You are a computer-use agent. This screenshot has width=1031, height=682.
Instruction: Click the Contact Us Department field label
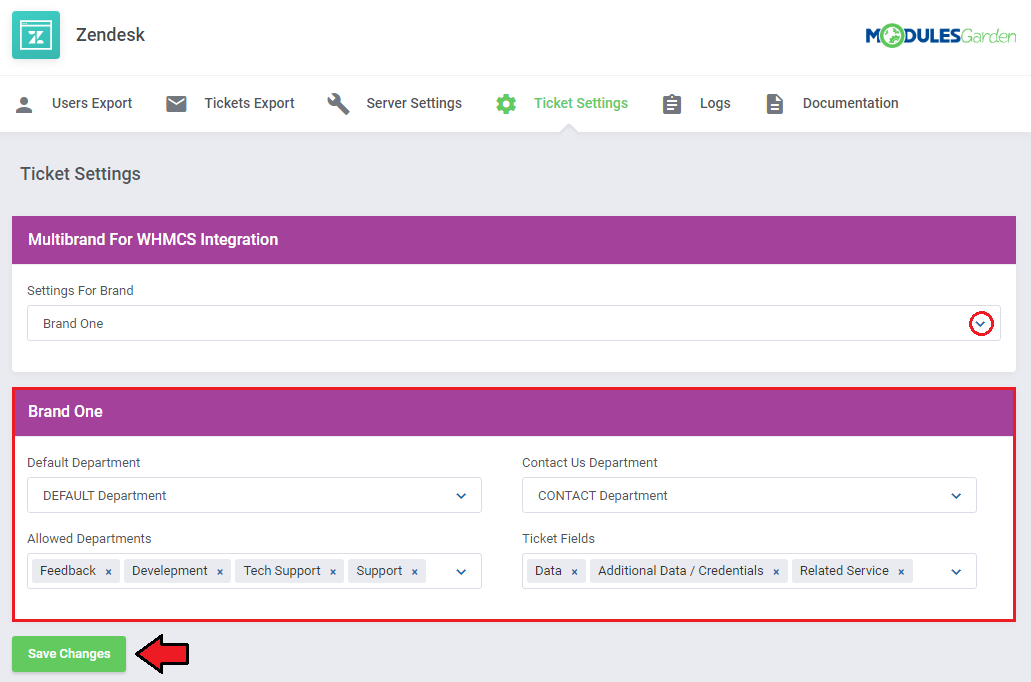[x=590, y=463]
